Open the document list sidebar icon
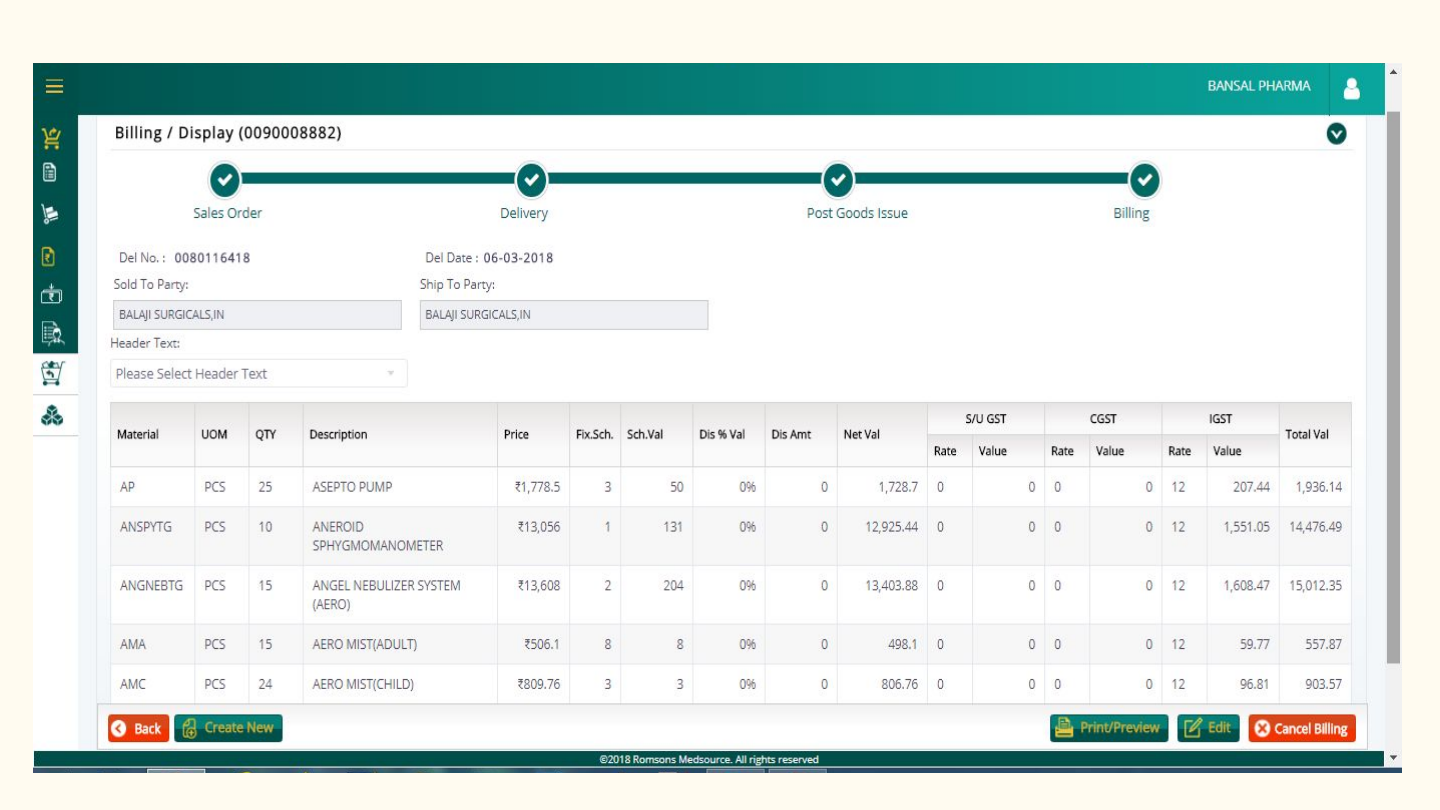The height and width of the screenshot is (810, 1440). click(x=49, y=171)
